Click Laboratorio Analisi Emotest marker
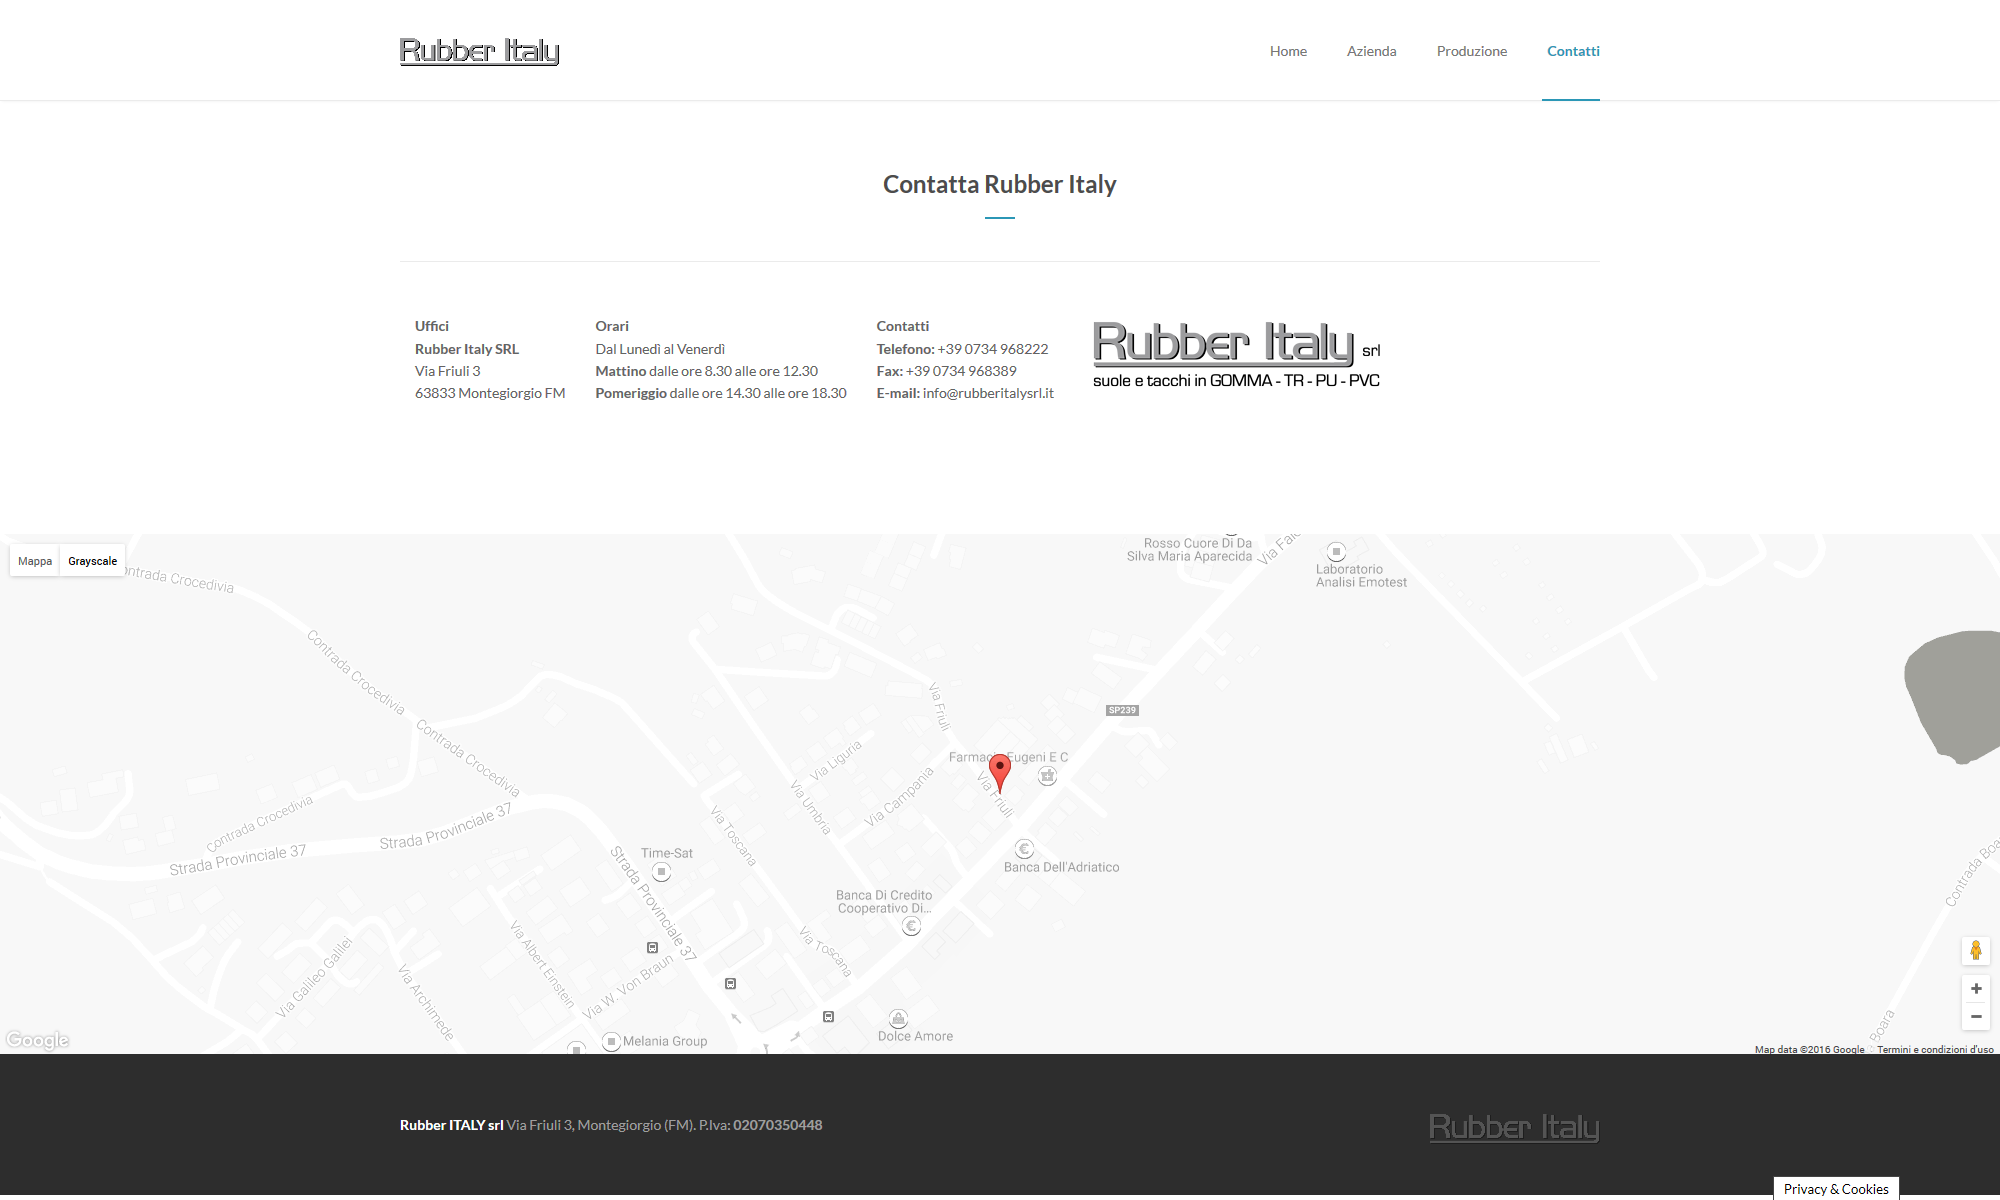 pos(1336,551)
